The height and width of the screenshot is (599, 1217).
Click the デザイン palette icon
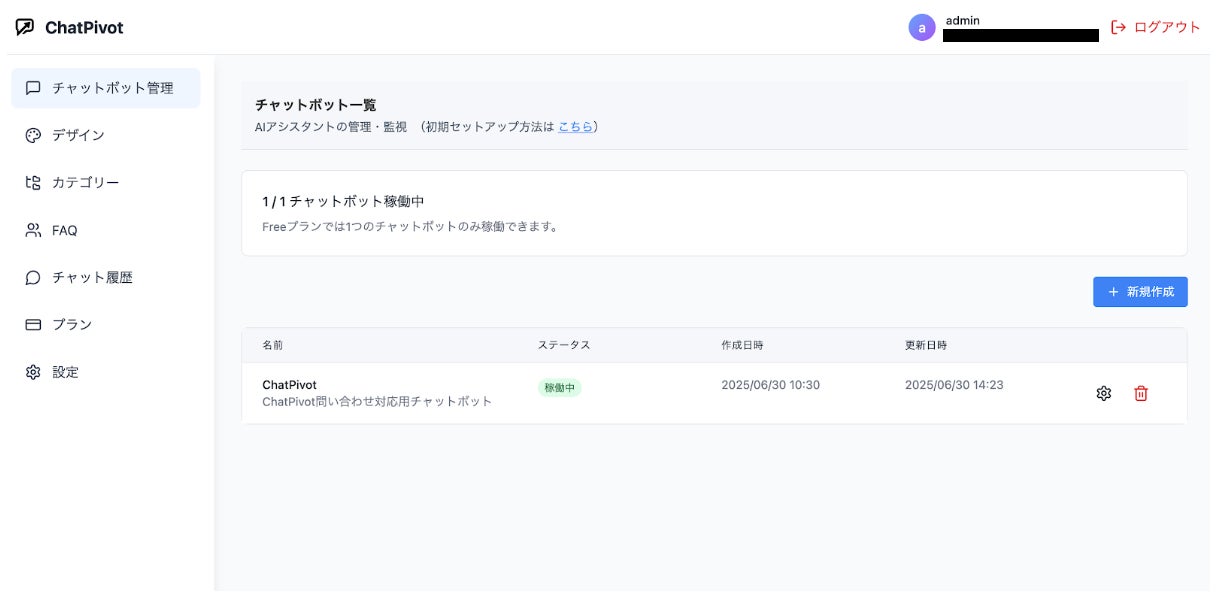(x=33, y=135)
